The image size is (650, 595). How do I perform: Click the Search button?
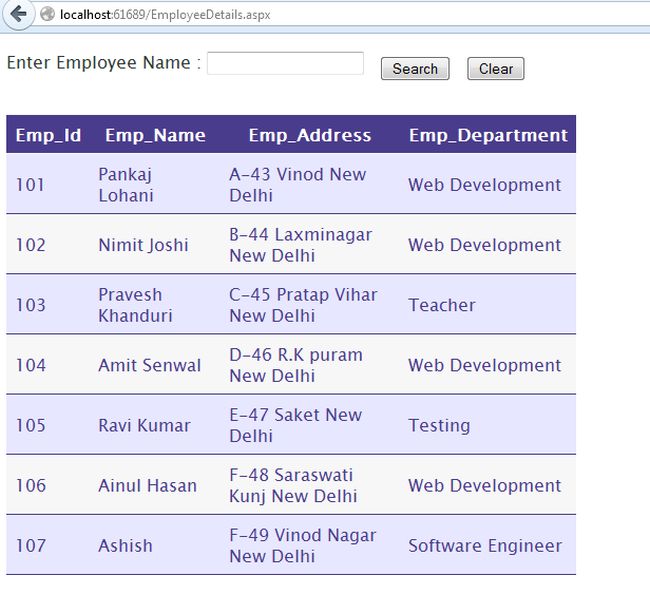pos(415,69)
